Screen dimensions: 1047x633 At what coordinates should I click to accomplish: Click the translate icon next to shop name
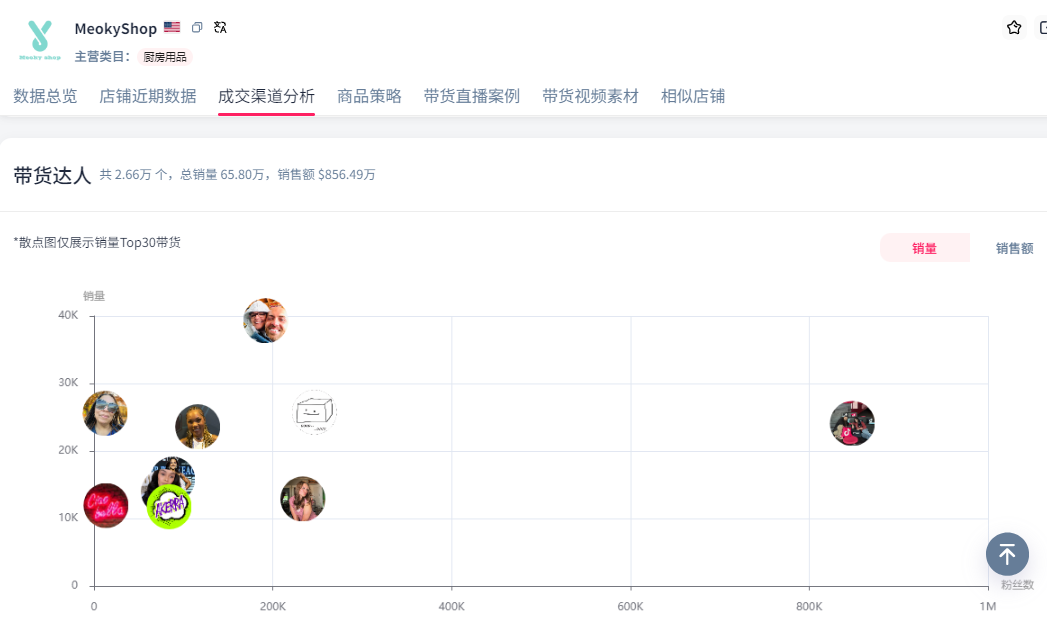[220, 28]
